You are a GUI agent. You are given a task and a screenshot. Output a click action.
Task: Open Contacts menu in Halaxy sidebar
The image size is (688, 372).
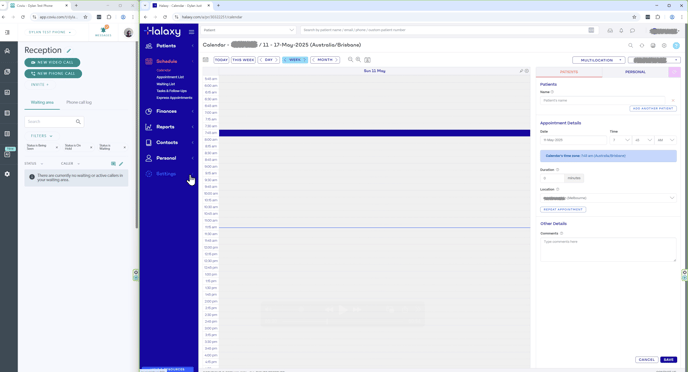click(x=167, y=143)
